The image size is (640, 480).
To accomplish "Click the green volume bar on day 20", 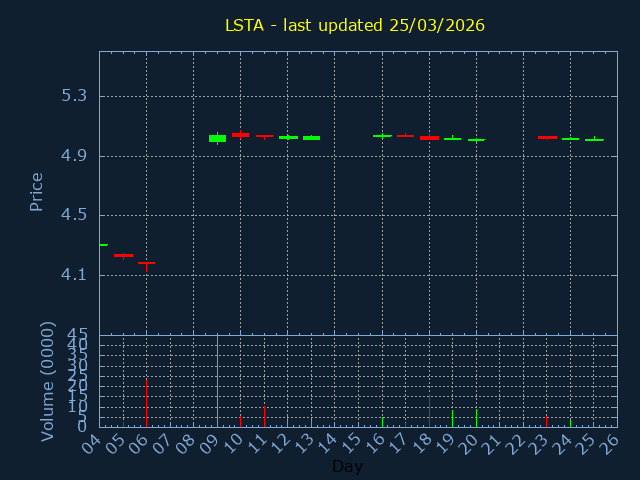I will point(476,418).
